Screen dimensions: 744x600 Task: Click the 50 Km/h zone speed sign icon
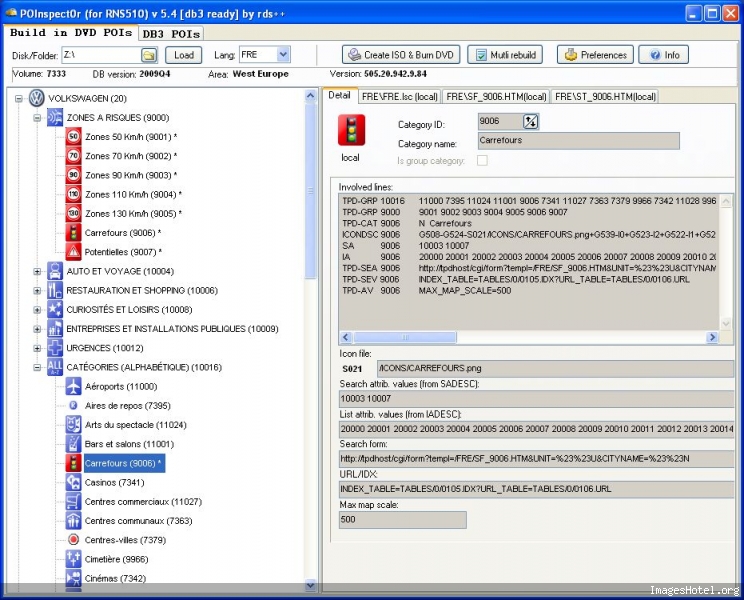pyautogui.click(x=73, y=137)
